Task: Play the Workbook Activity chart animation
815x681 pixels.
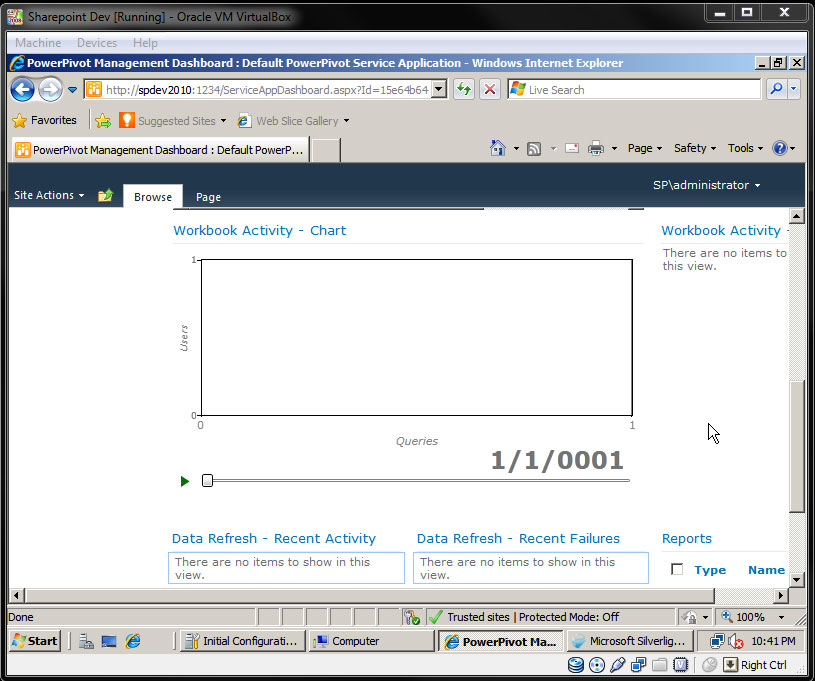Action: tap(185, 481)
